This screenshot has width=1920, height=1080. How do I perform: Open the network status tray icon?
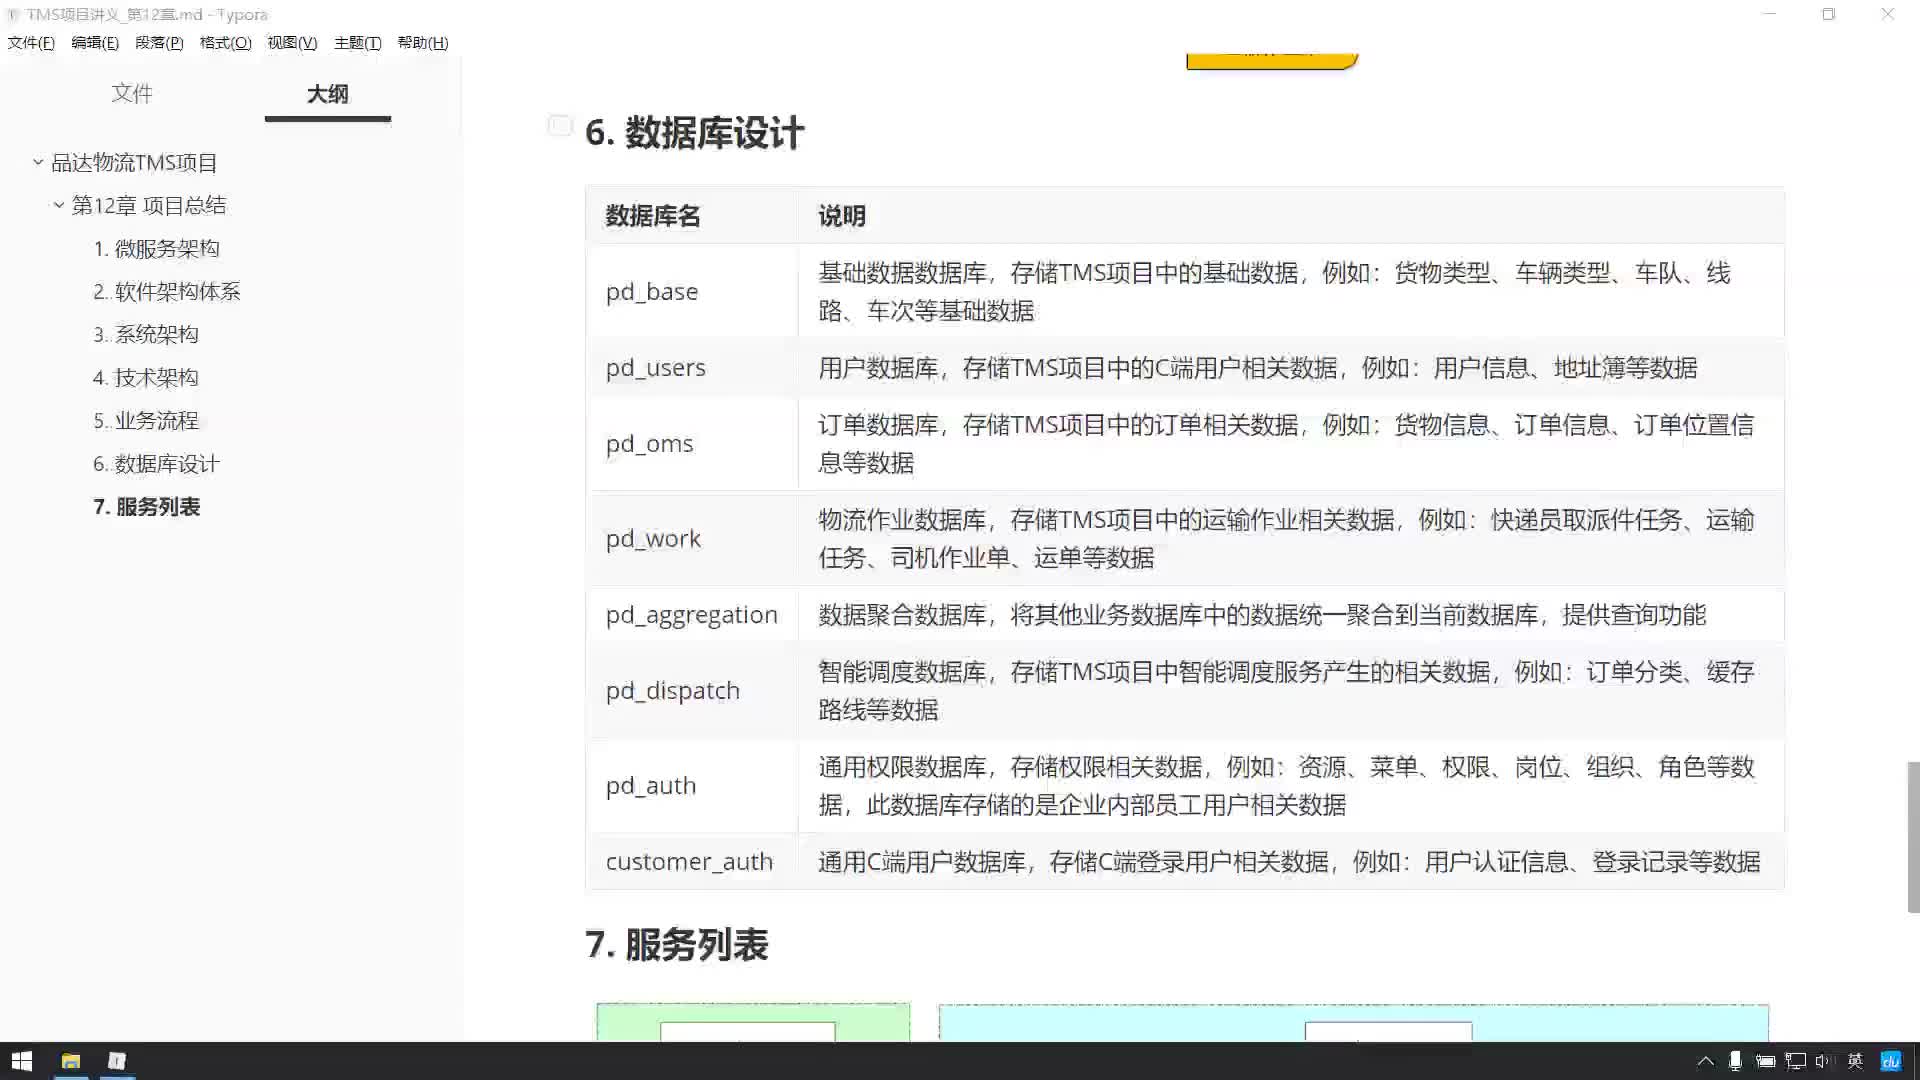coord(1796,1061)
